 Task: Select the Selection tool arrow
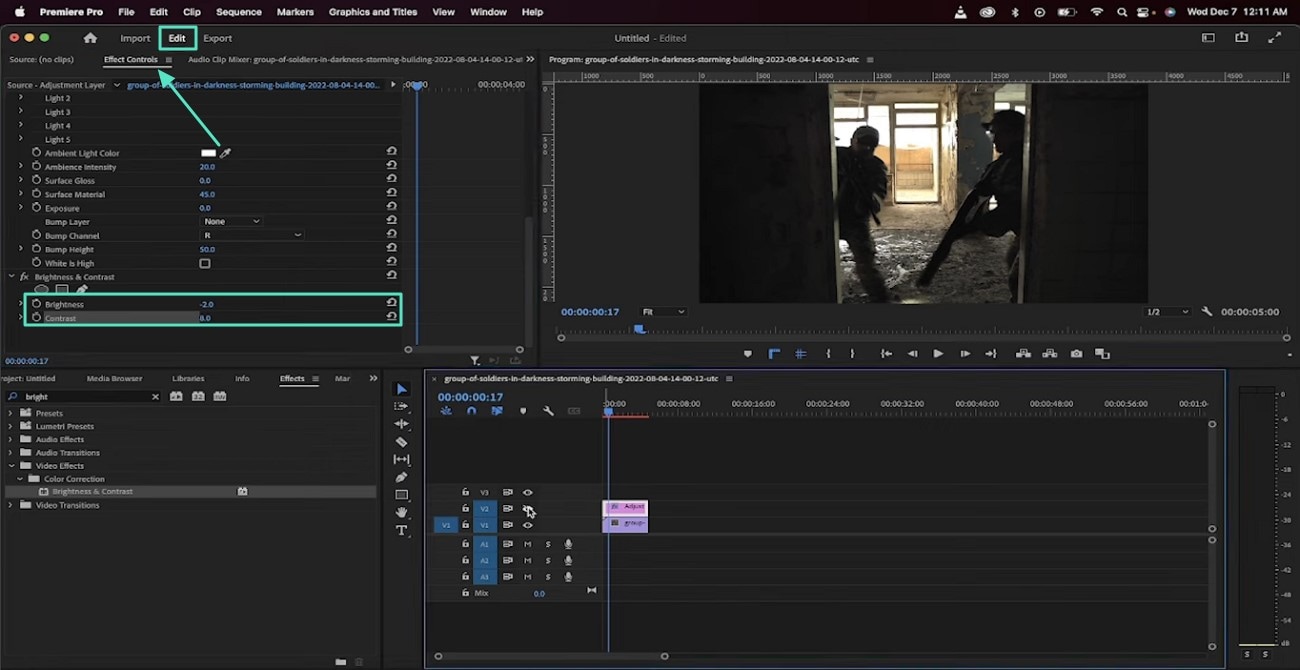(x=402, y=389)
